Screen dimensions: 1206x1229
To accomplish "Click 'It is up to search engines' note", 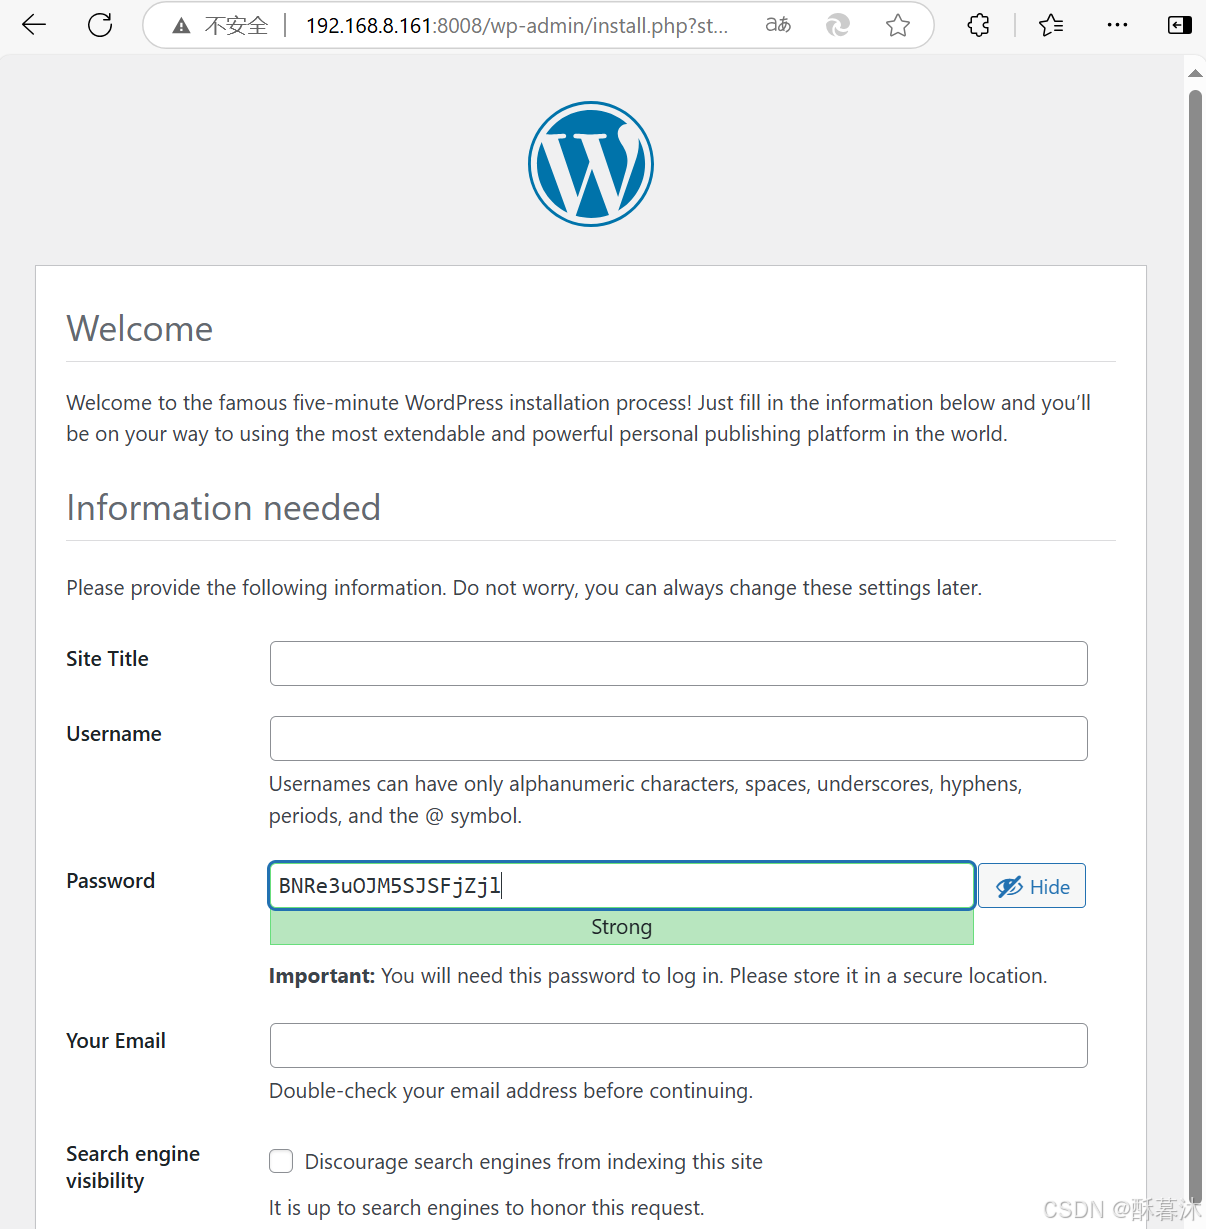I will pyautogui.click(x=487, y=1208).
